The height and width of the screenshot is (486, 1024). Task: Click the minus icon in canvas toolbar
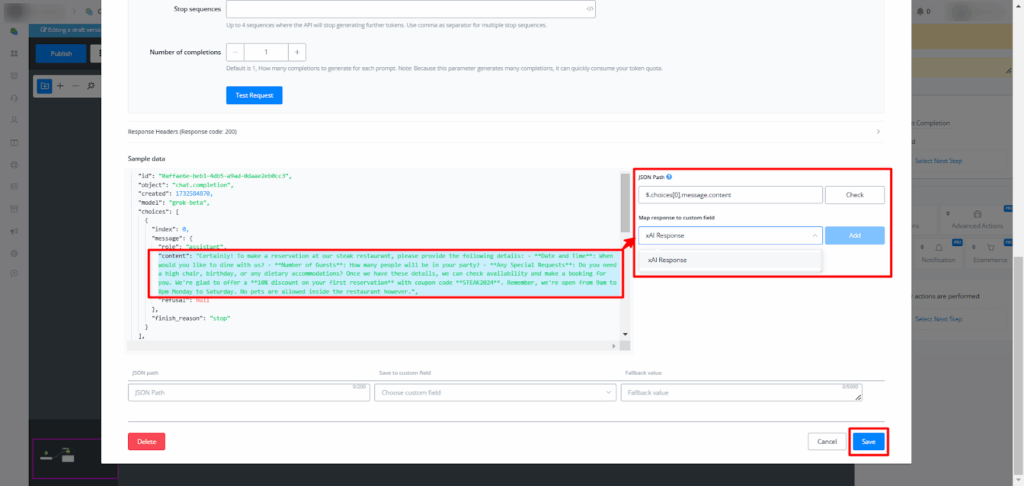(75, 86)
